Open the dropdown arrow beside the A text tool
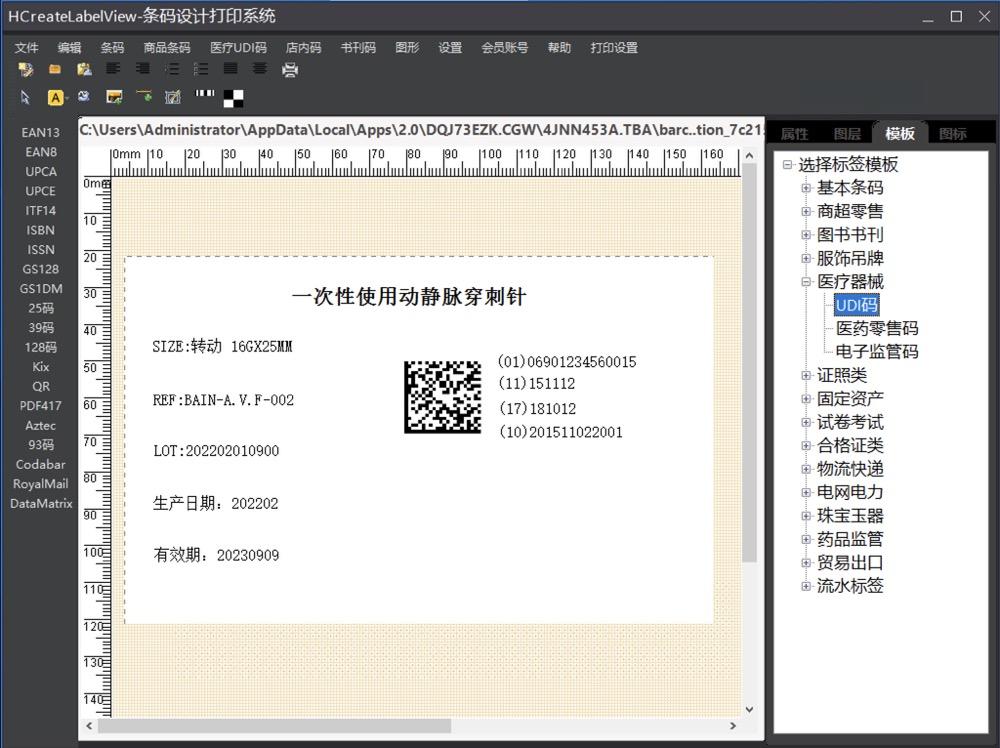The height and width of the screenshot is (748, 1000). click(x=66, y=98)
